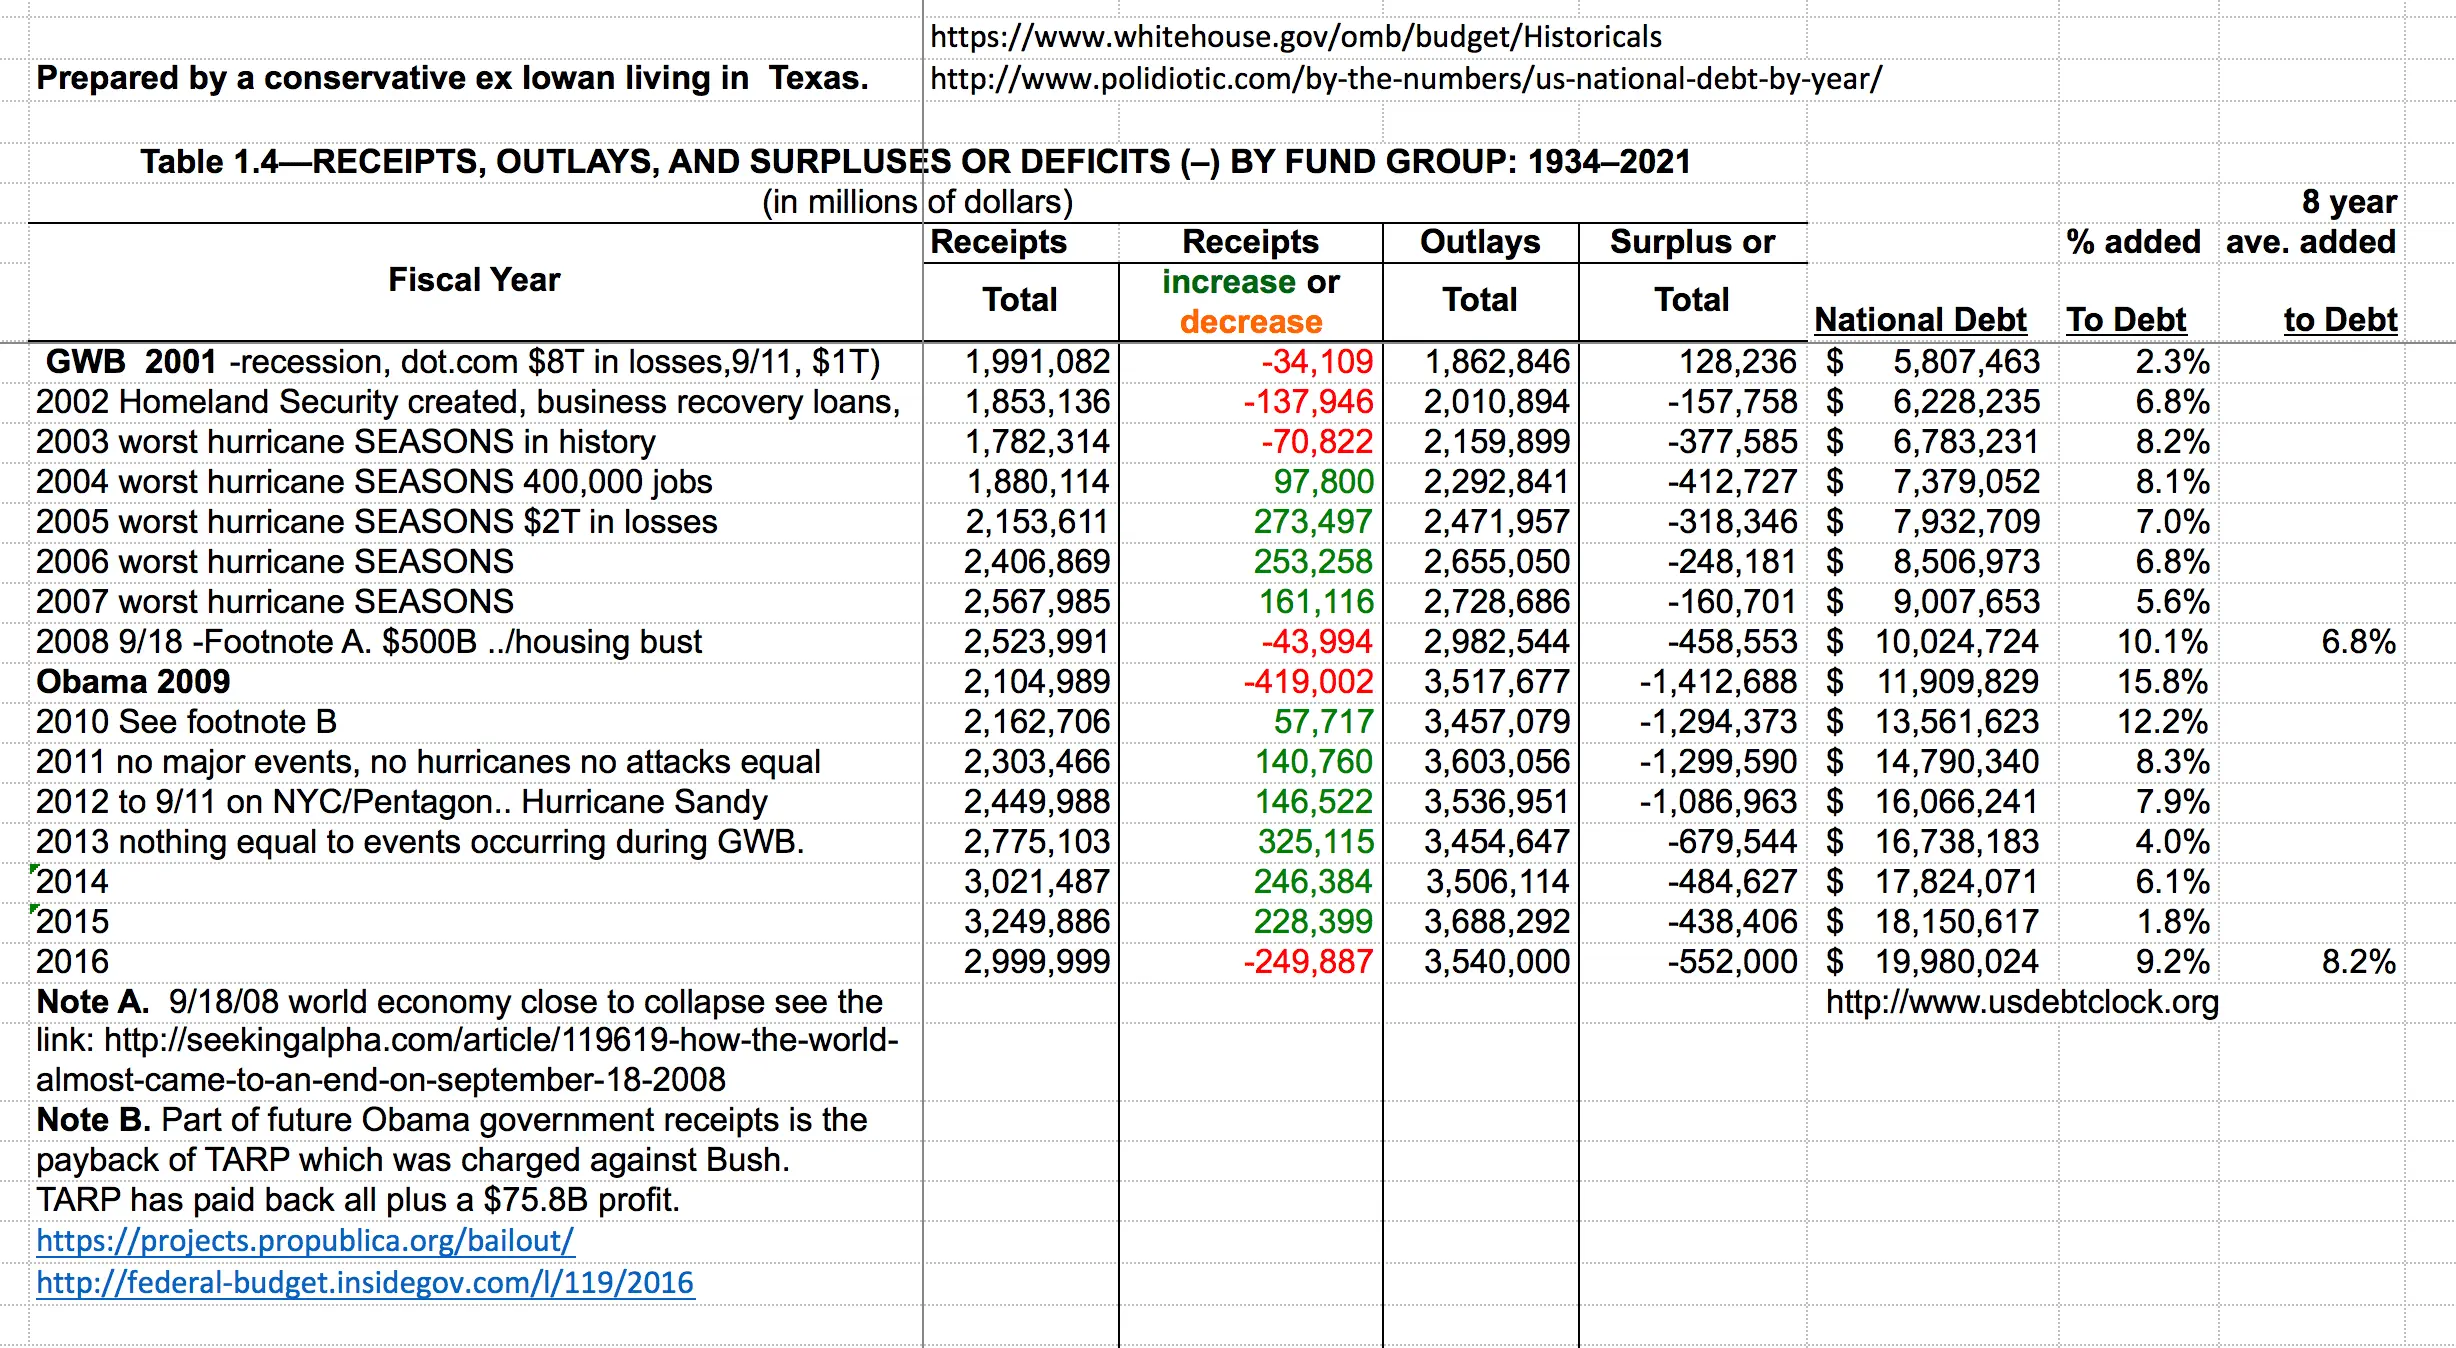Follow the projects.propublica.org/bailout hyperlink
This screenshot has width=2456, height=1348.
pyautogui.click(x=301, y=1242)
